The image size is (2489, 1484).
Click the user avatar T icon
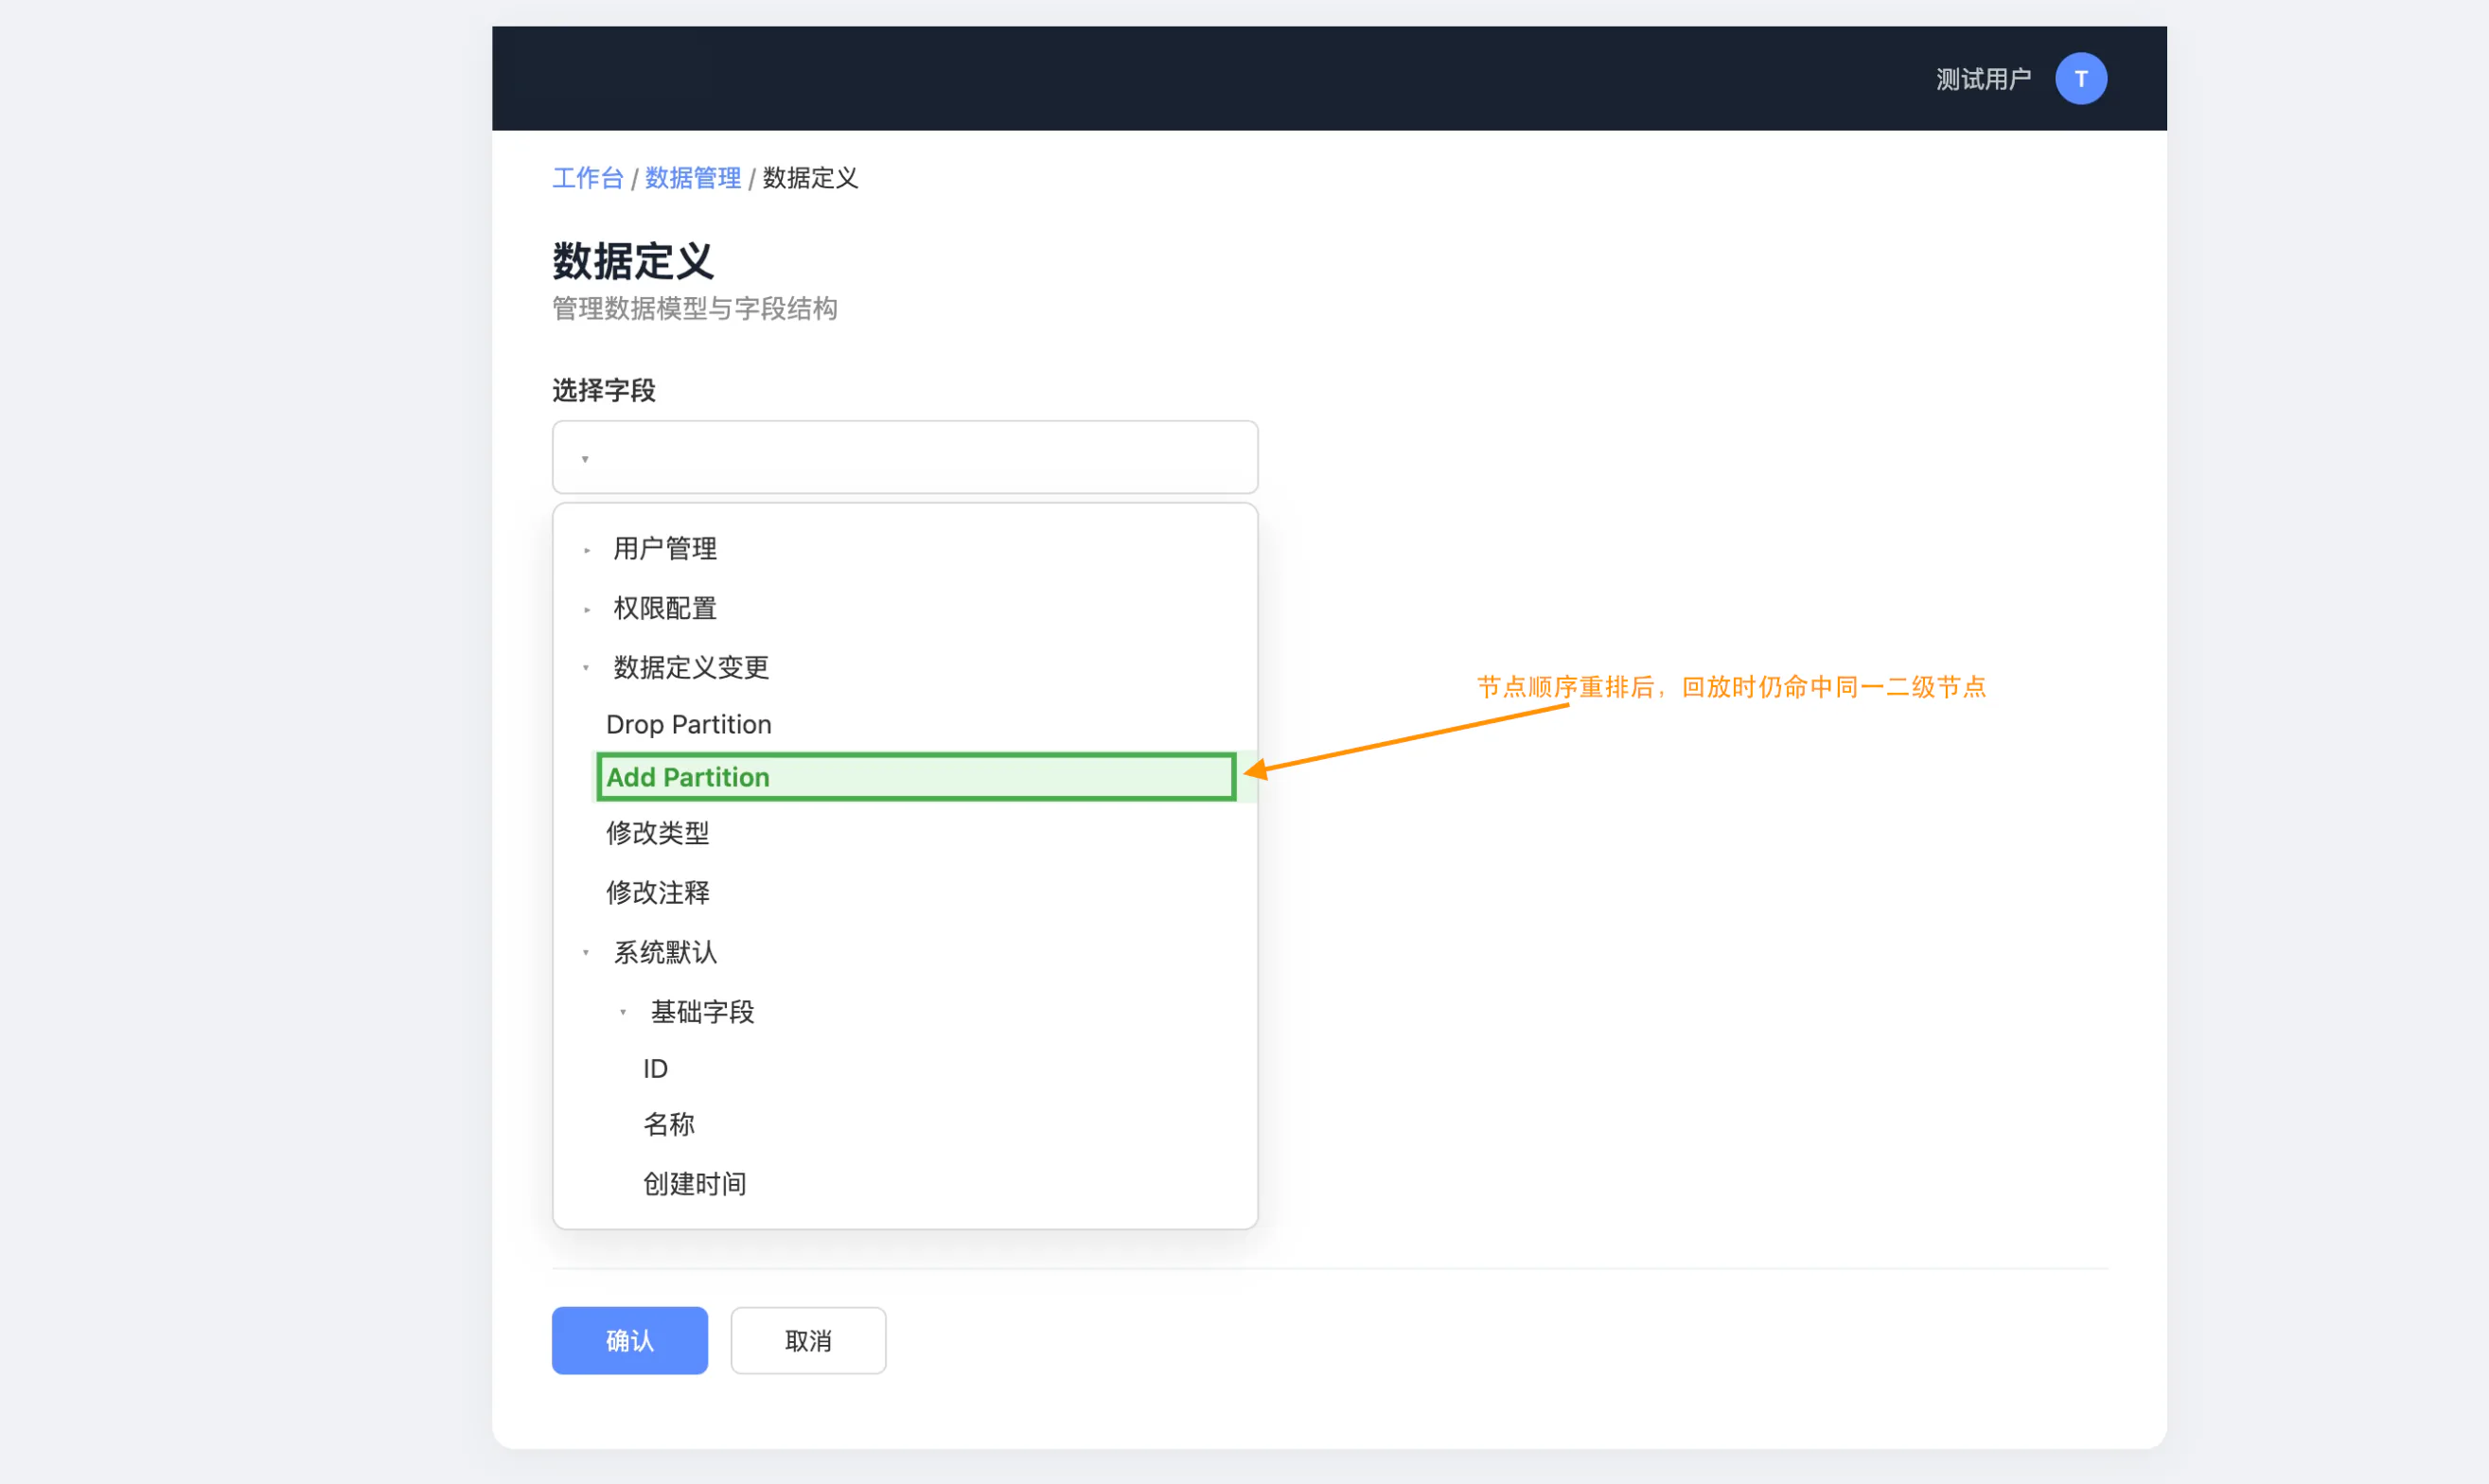pyautogui.click(x=2080, y=79)
